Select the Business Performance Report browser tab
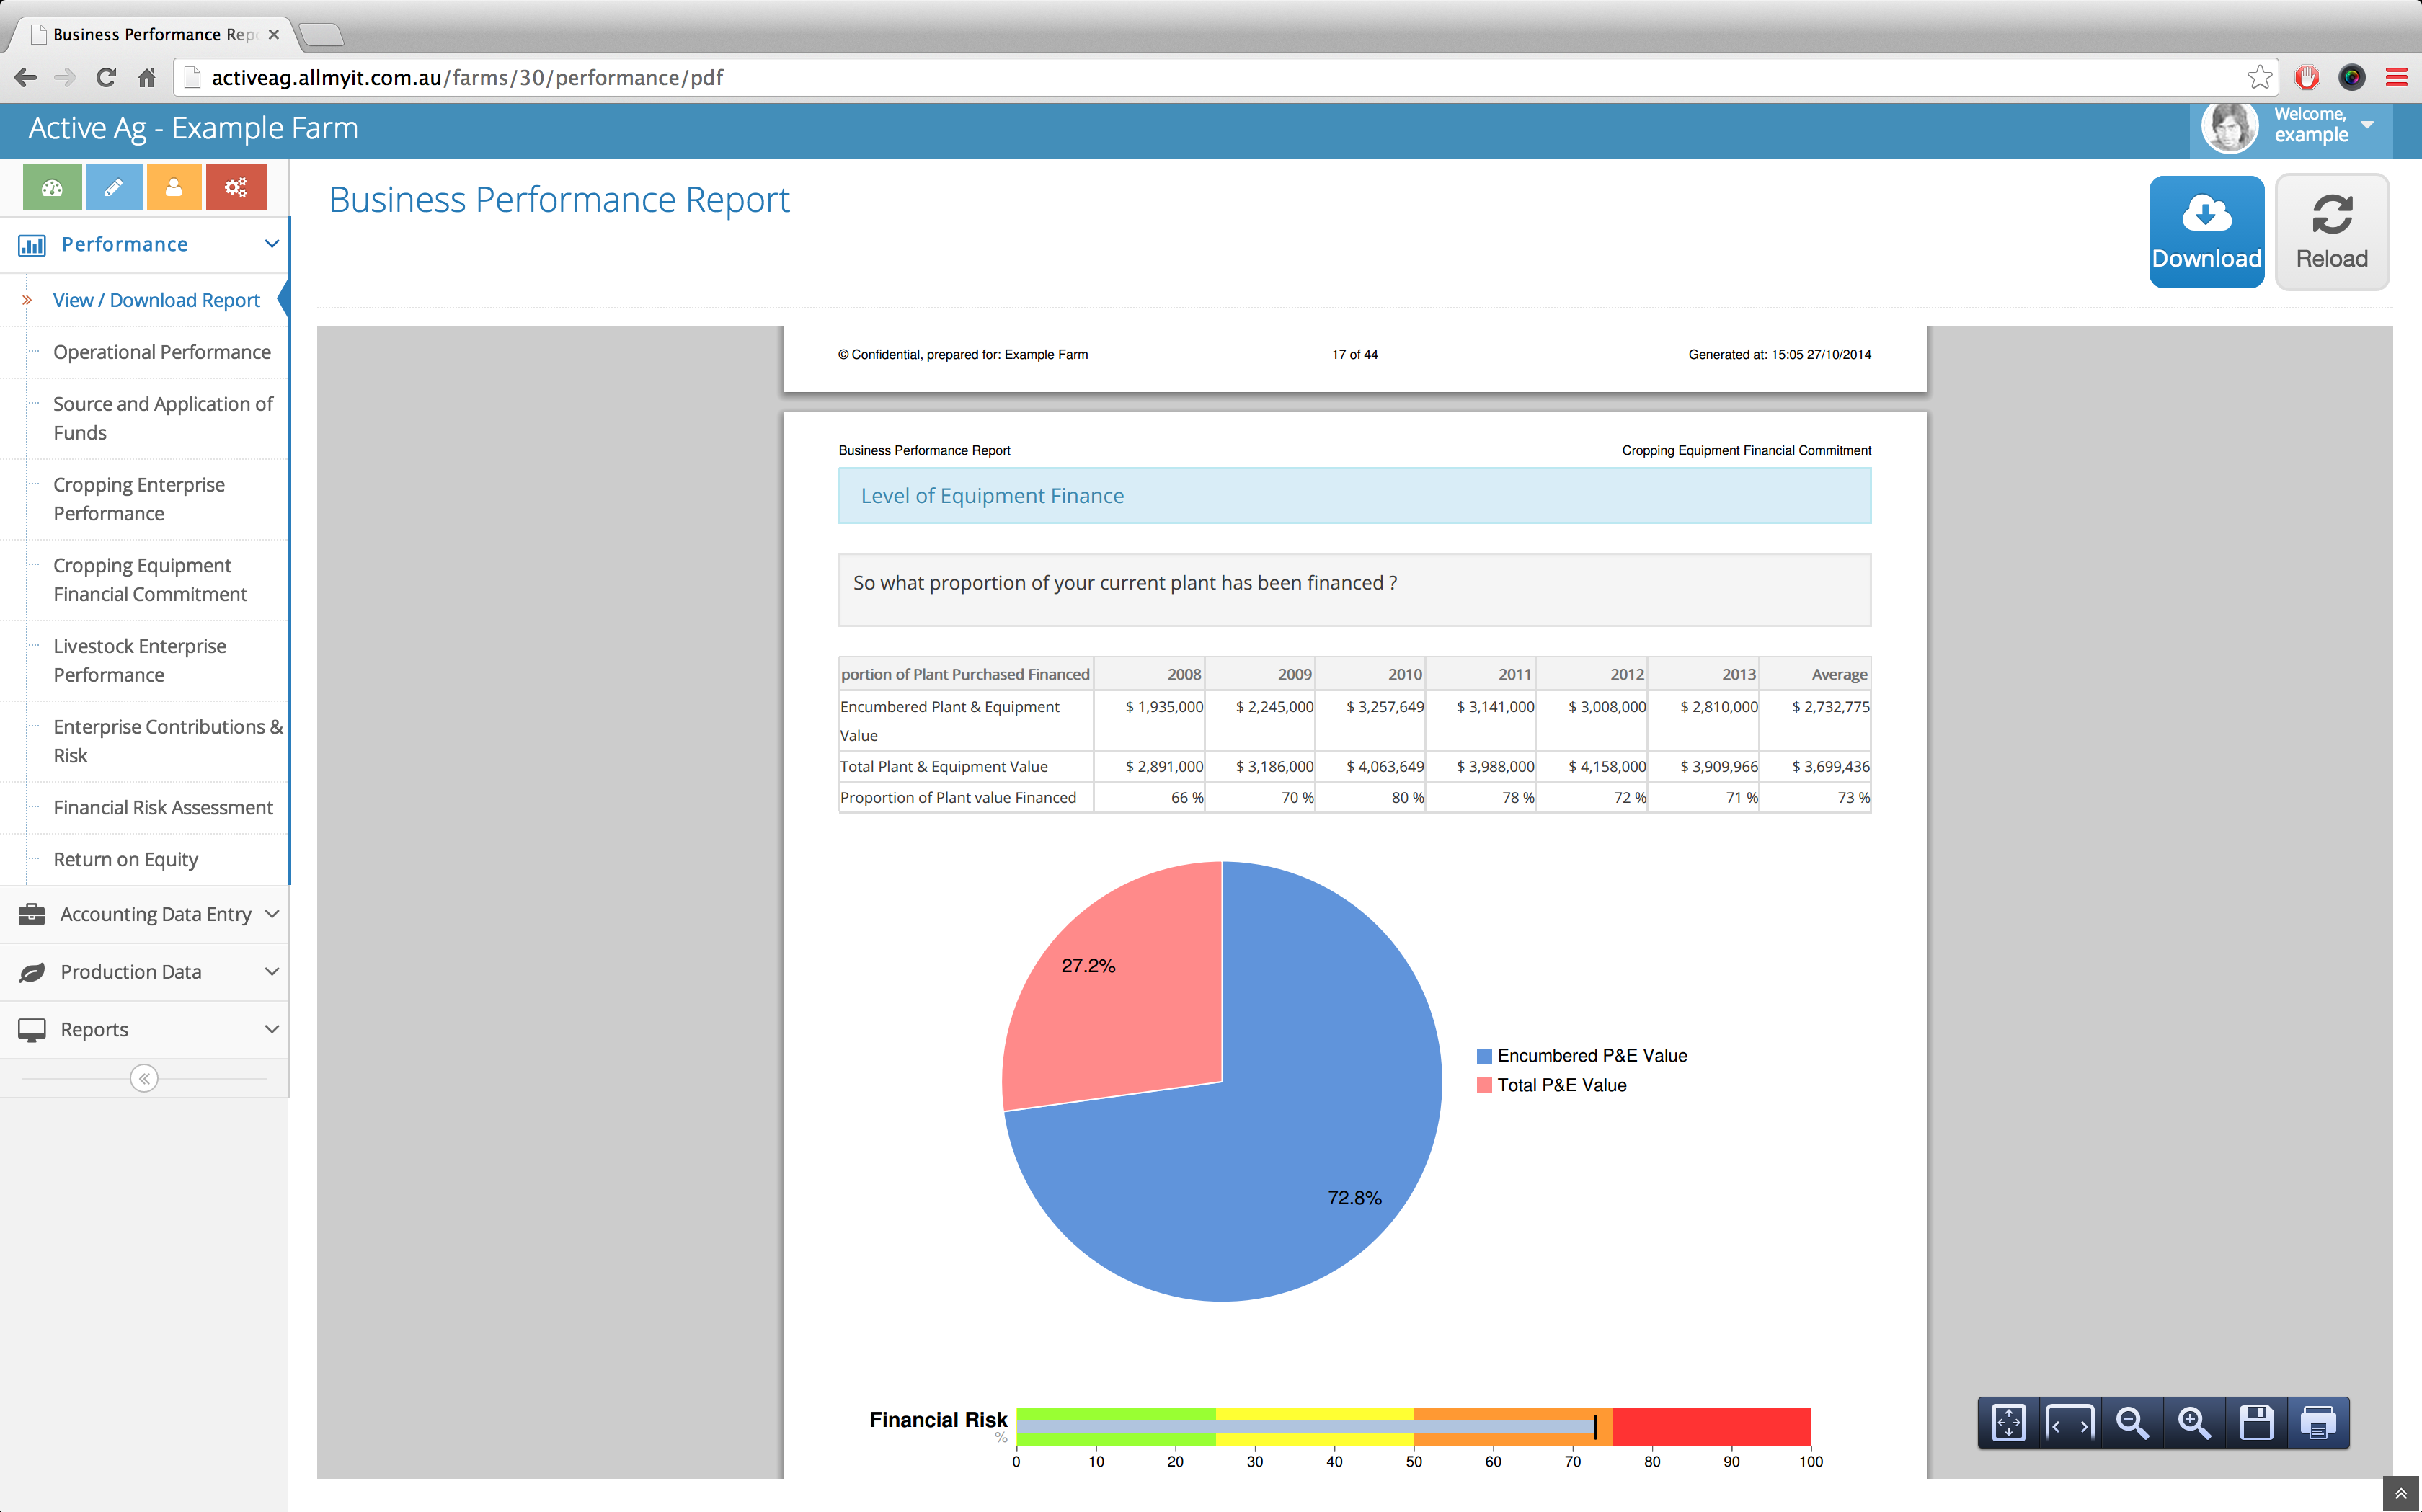Screen dimensions: 2422x1512 pyautogui.click(x=152, y=34)
